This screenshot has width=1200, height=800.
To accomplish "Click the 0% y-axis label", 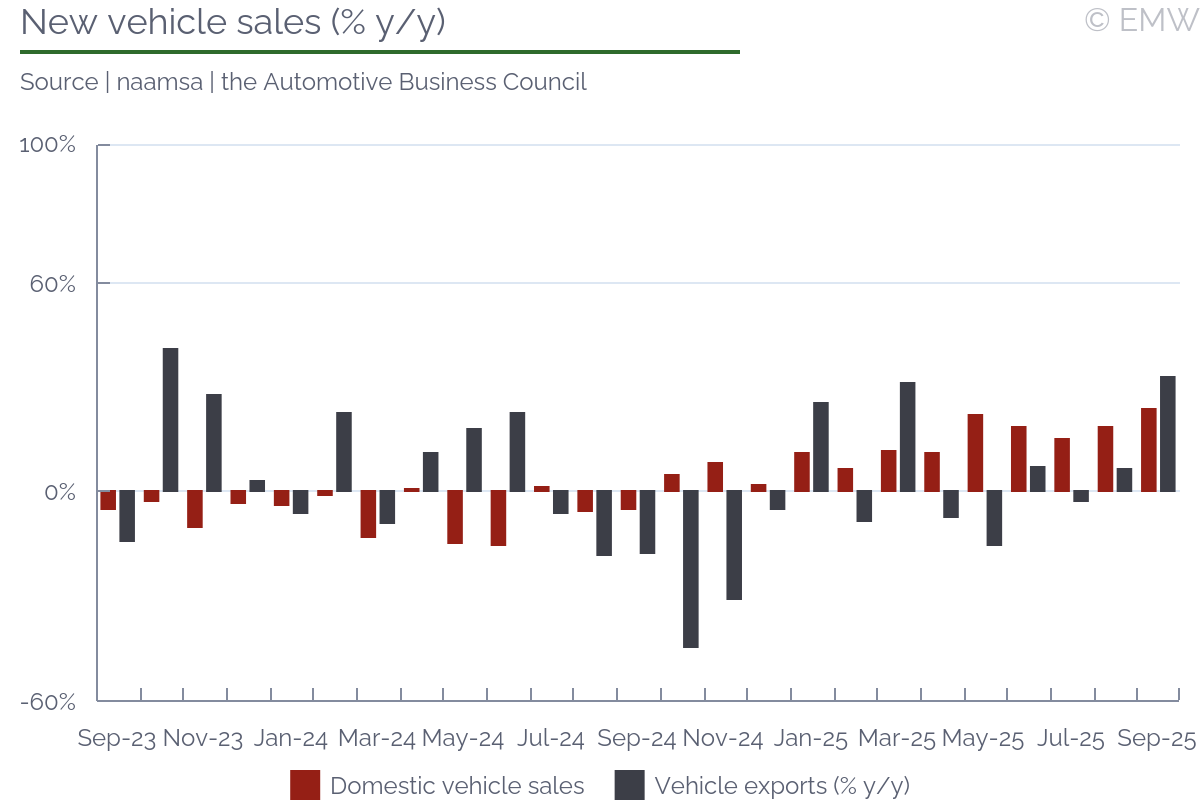I will 59,492.
